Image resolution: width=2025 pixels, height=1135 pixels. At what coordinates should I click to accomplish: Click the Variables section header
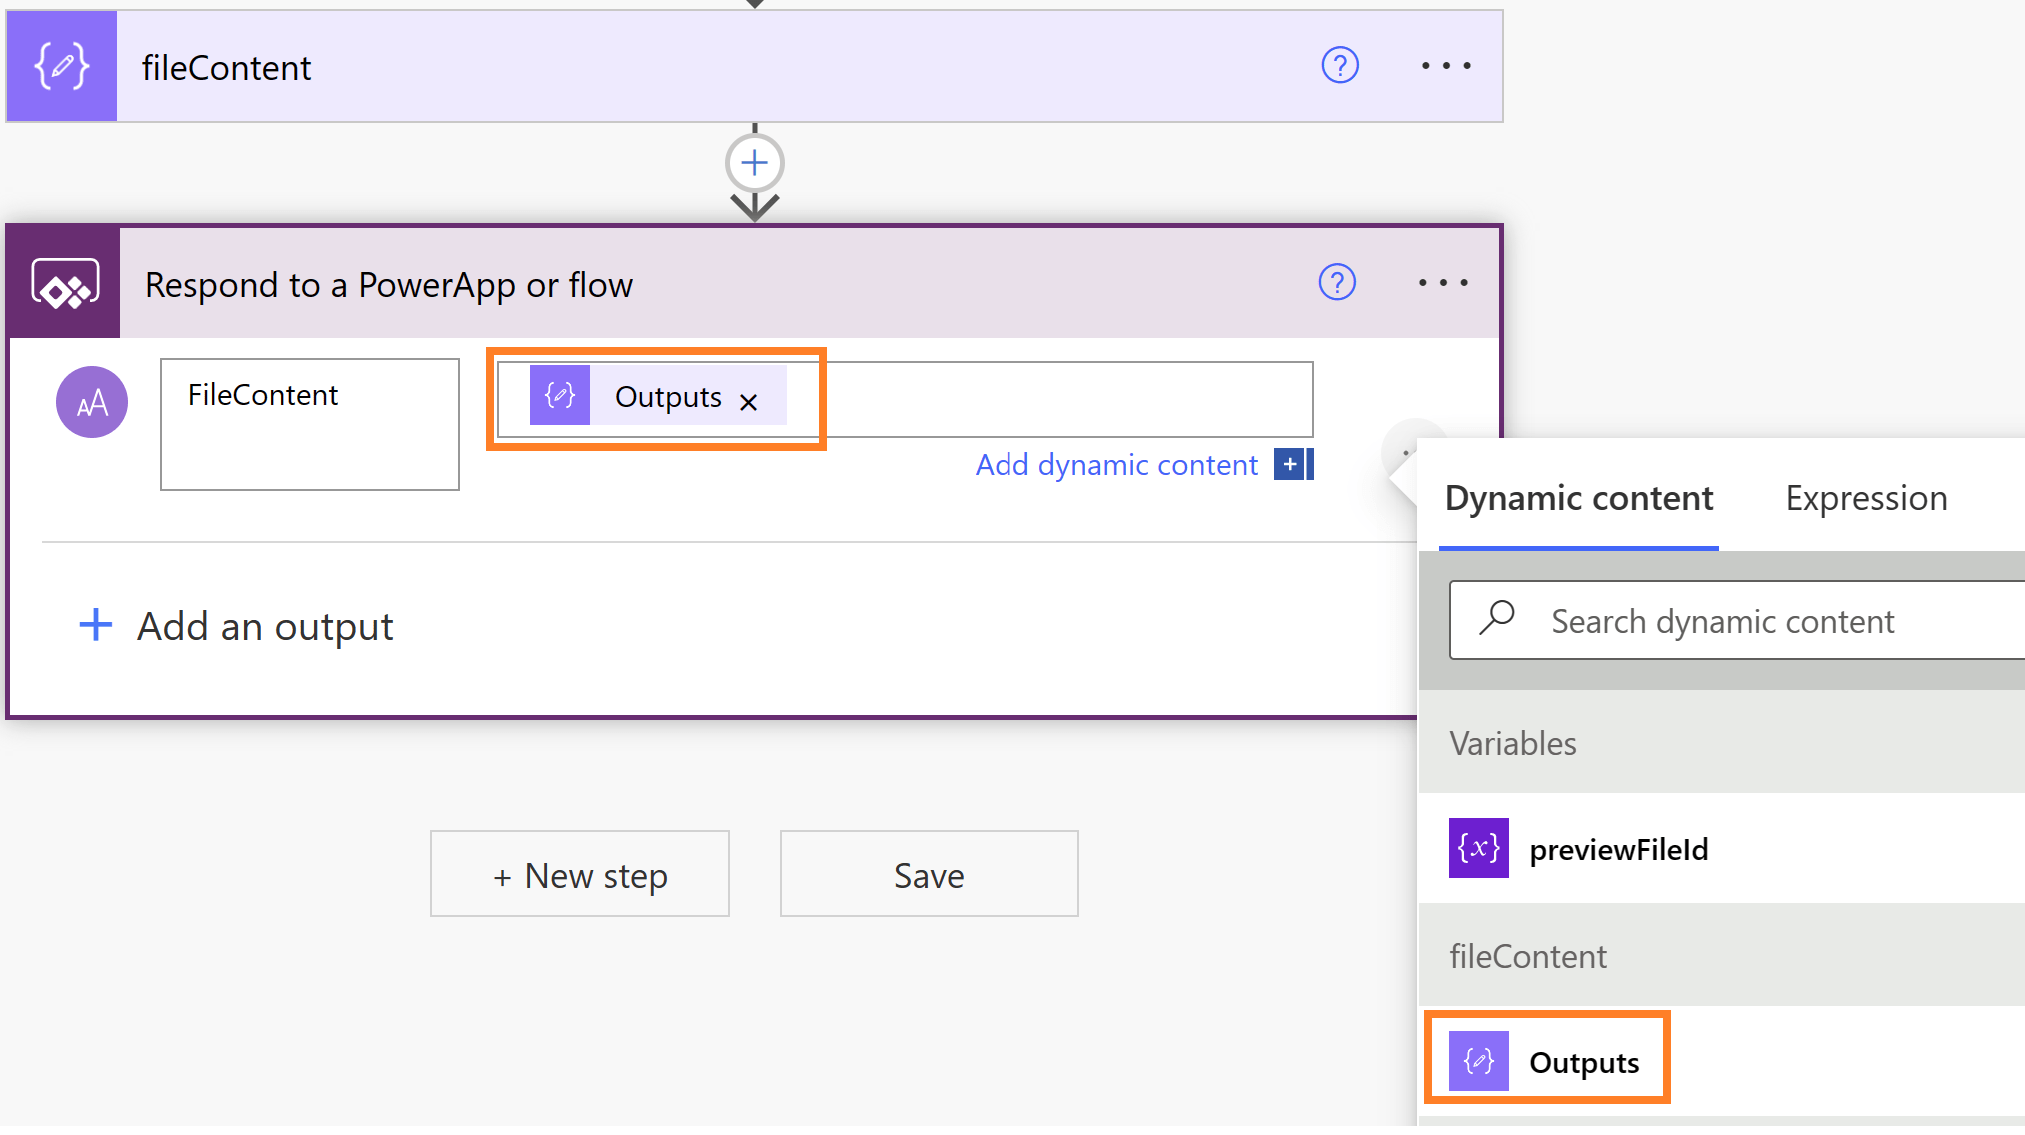pyautogui.click(x=1722, y=743)
